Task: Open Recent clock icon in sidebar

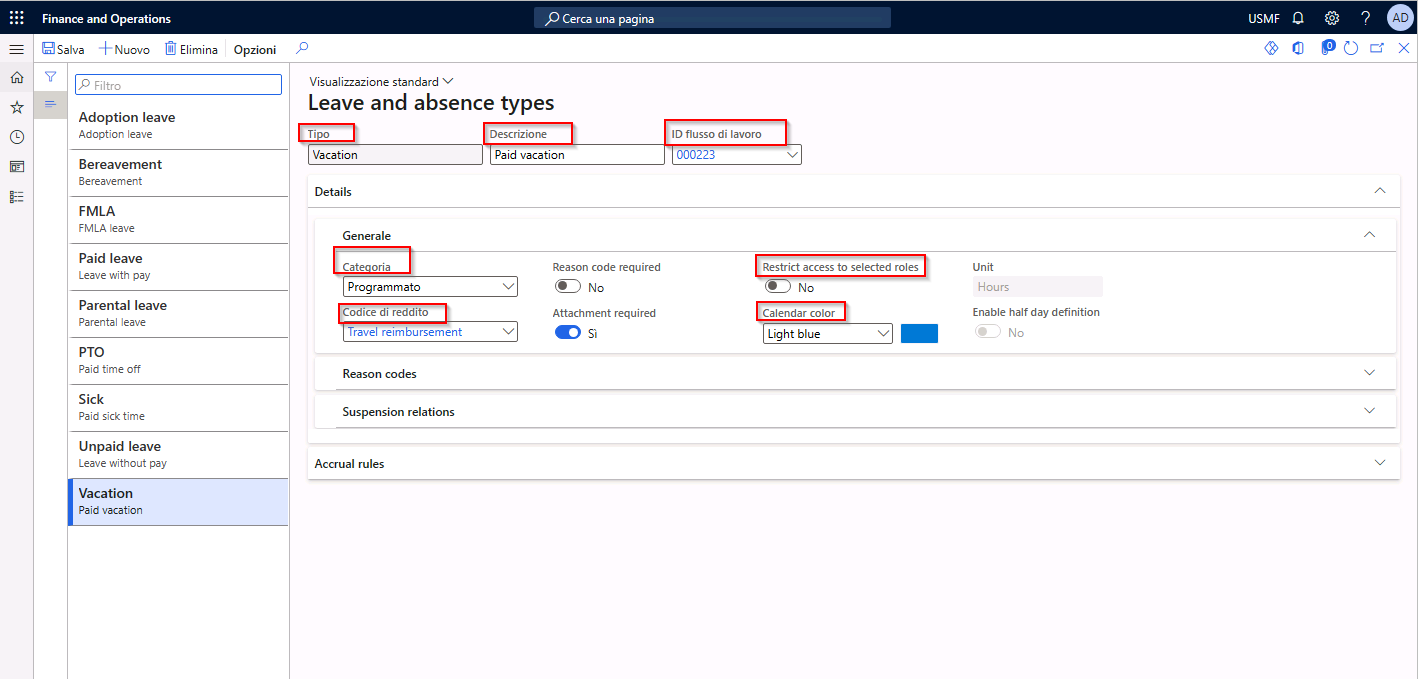Action: [x=16, y=137]
